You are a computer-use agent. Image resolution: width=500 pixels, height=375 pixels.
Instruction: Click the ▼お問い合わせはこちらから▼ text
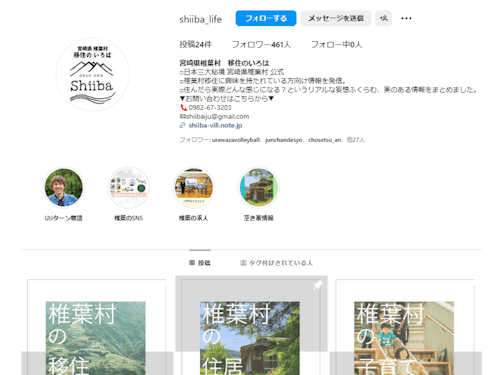(227, 98)
